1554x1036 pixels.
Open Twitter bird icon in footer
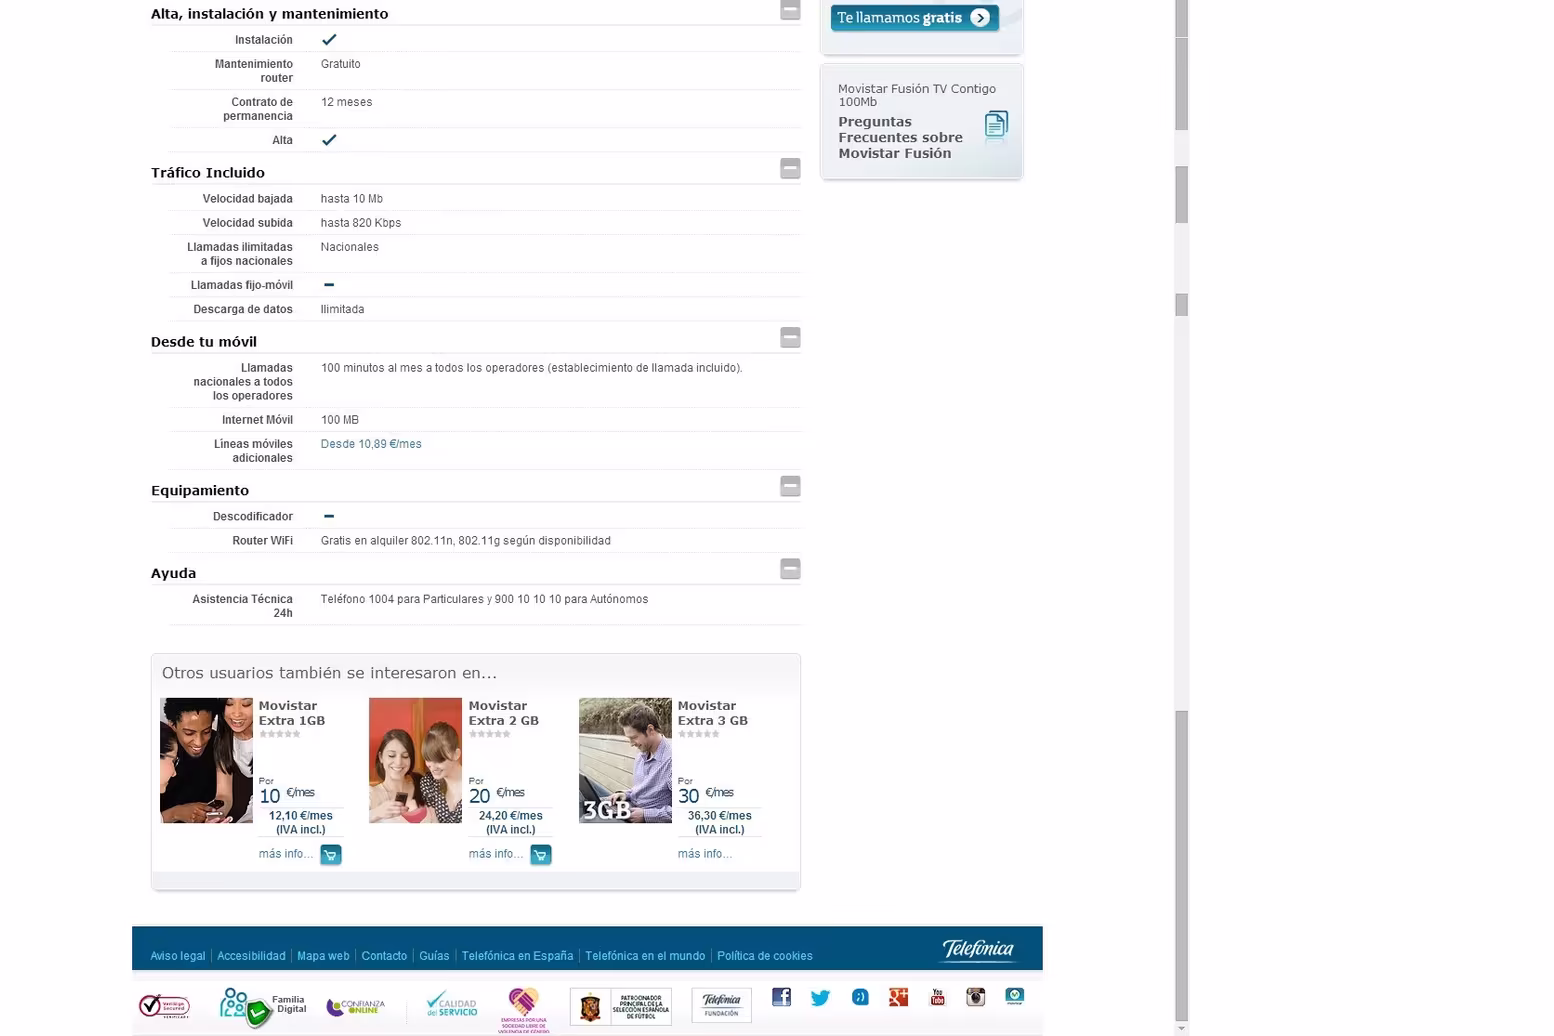[820, 997]
